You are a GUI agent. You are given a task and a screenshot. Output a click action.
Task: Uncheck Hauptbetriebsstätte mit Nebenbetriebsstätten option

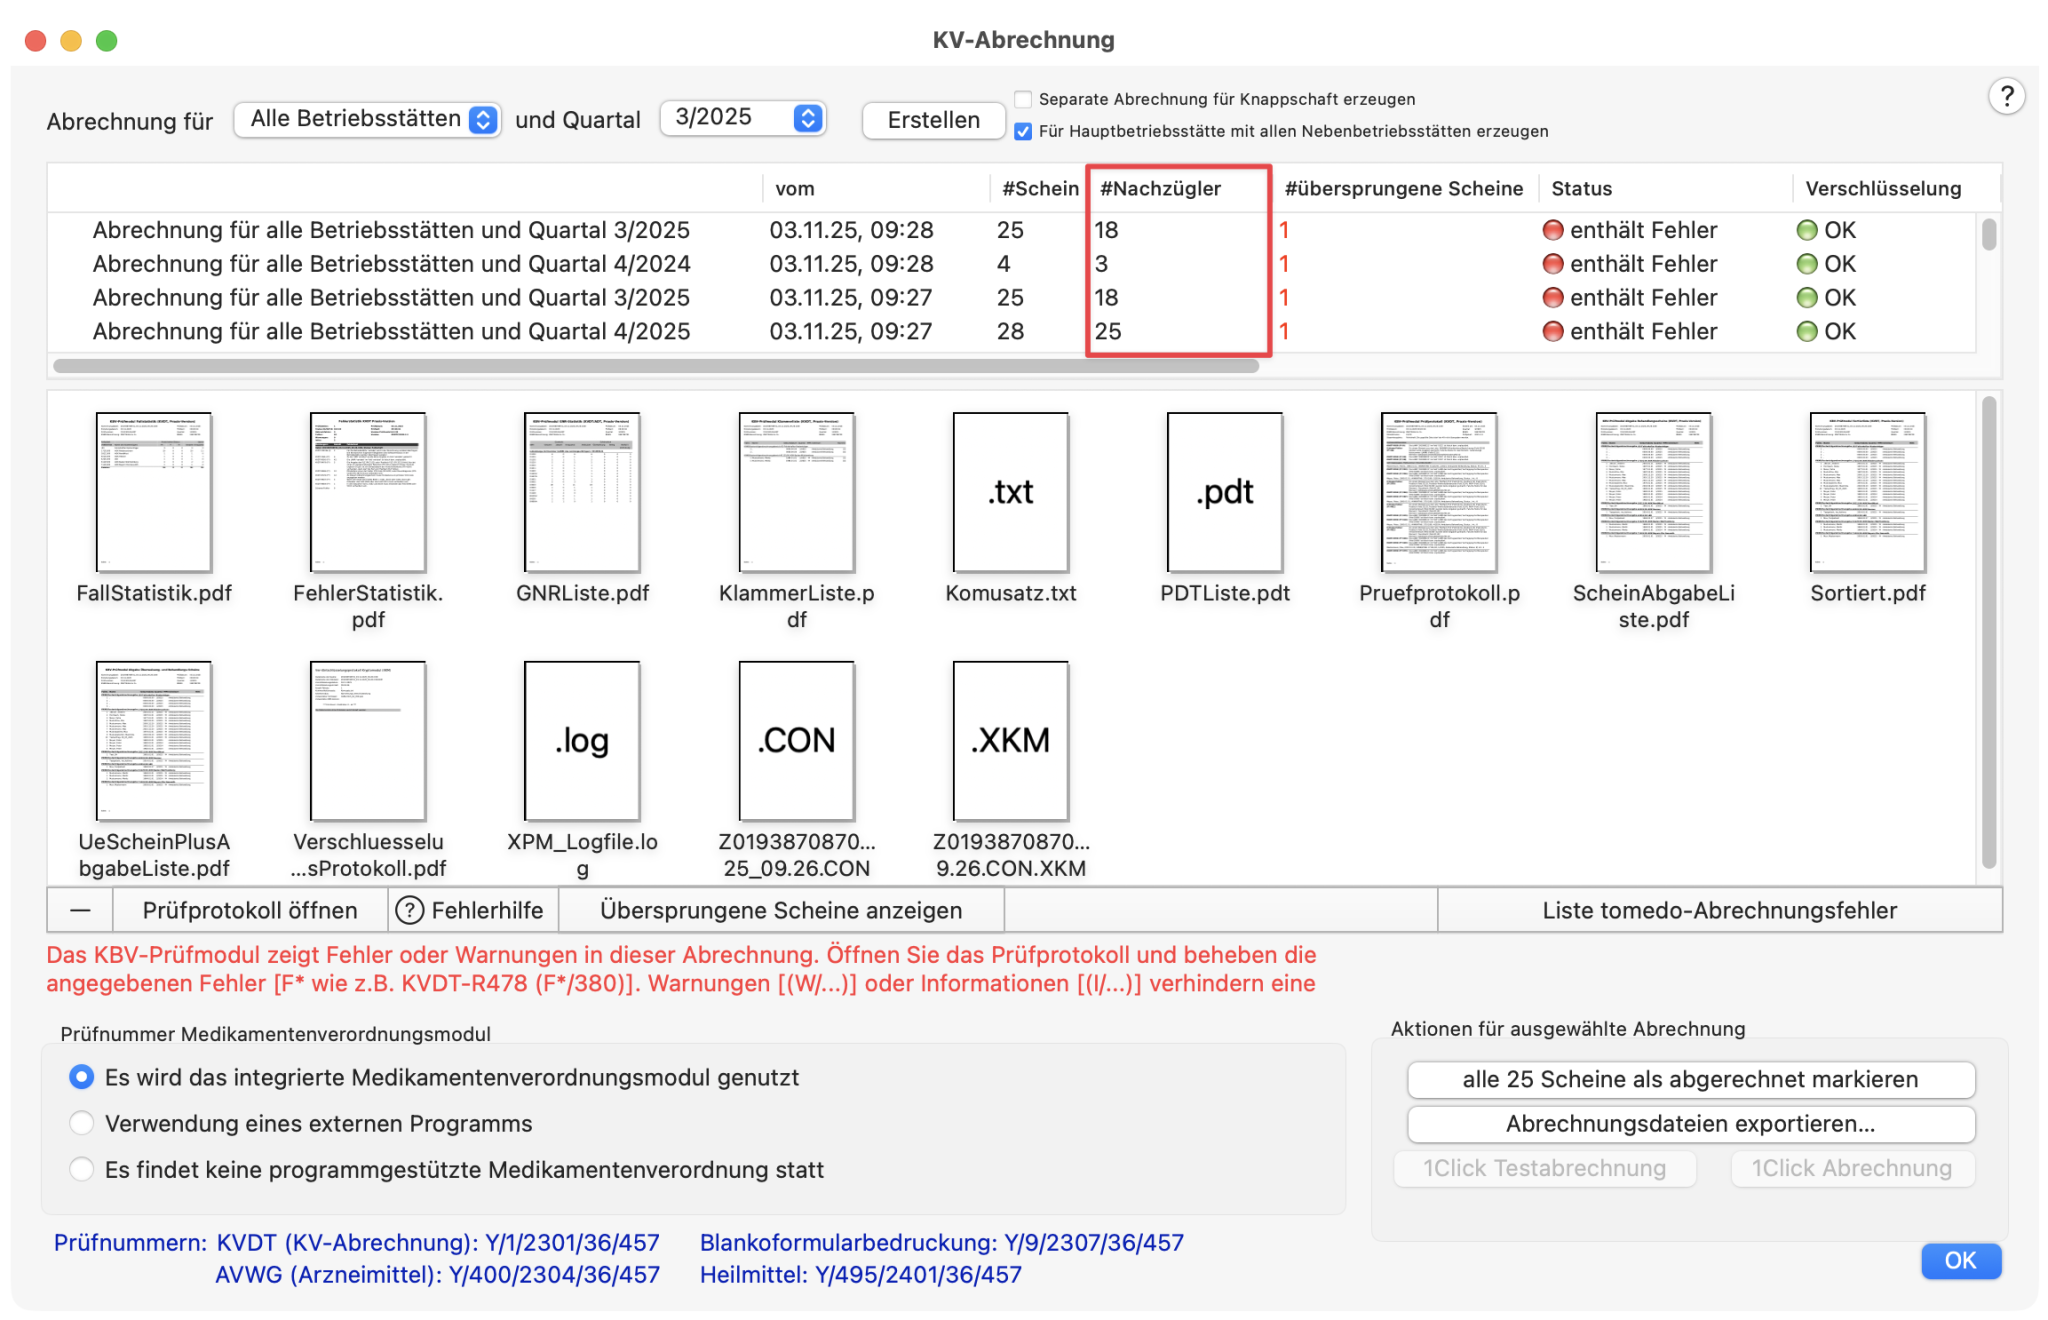pyautogui.click(x=1023, y=131)
